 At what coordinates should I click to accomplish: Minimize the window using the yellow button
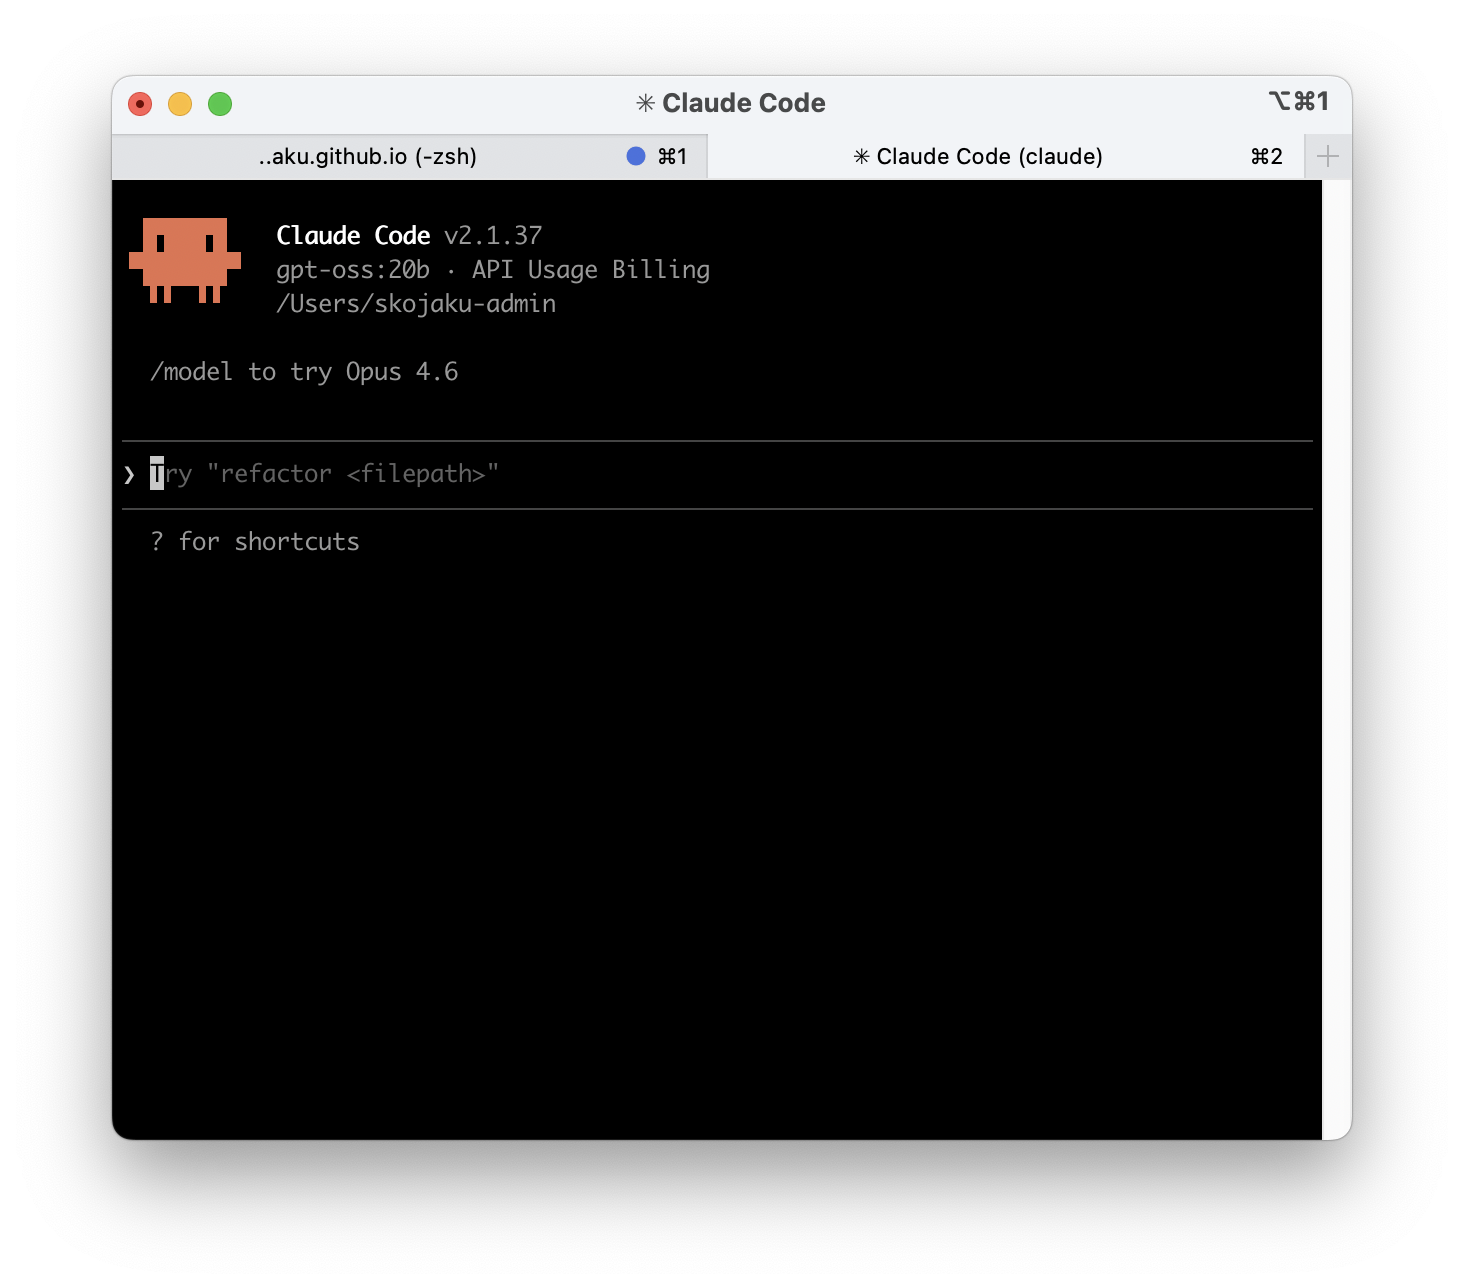click(180, 104)
